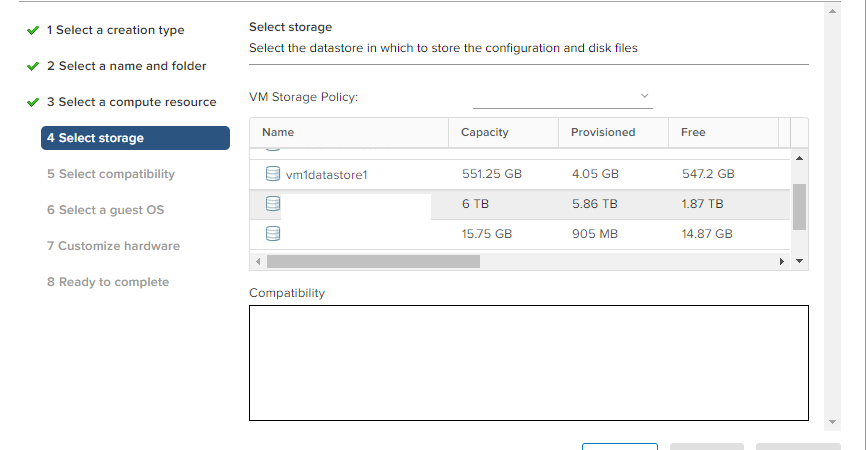Screen dimensions: 866x450
Task: Go to step 1 Select a creation type
Action: pos(115,30)
